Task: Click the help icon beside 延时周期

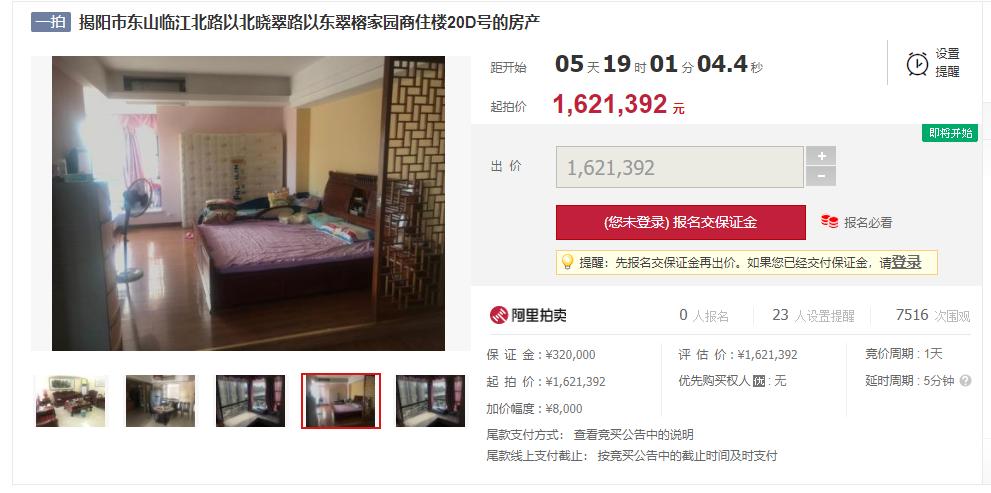Action: (x=965, y=380)
